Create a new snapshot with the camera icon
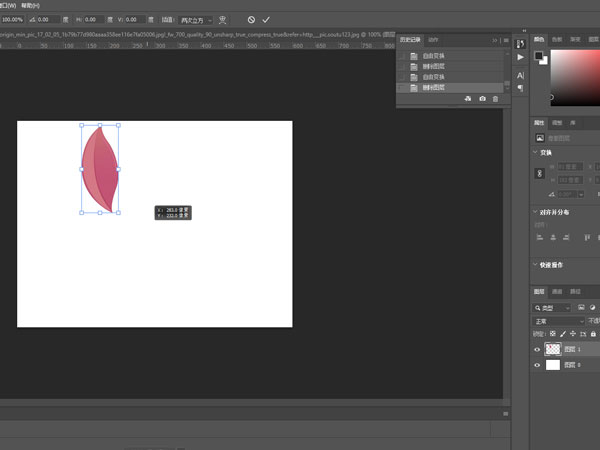This screenshot has width=600, height=450. pyautogui.click(x=482, y=99)
